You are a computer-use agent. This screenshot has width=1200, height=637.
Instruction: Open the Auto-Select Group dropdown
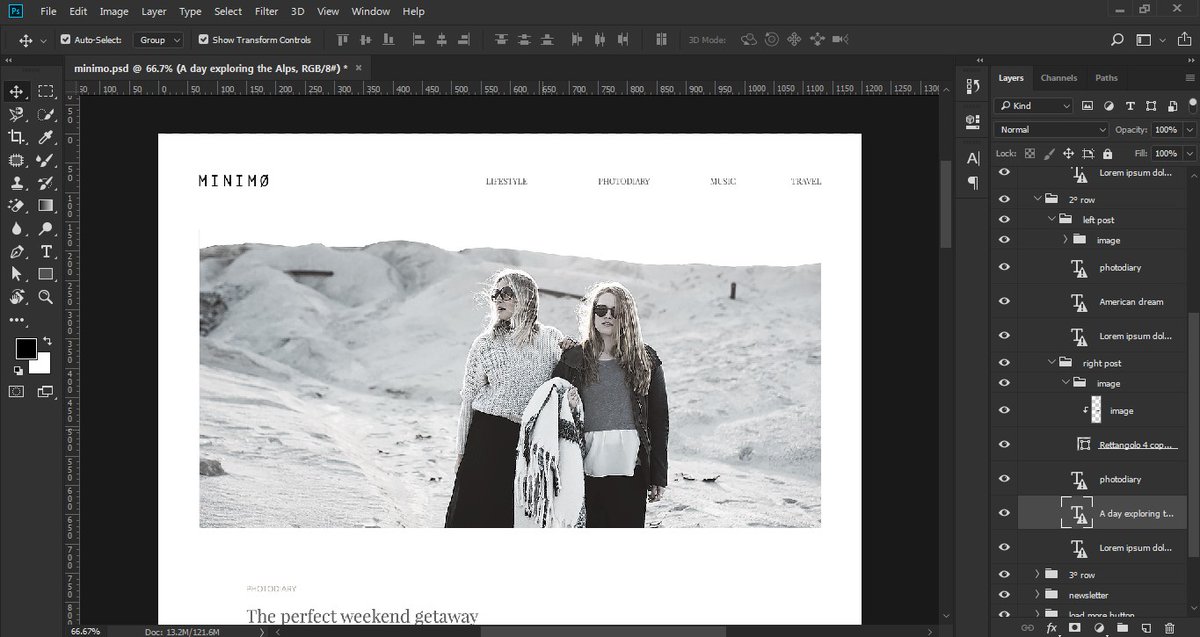tap(160, 40)
